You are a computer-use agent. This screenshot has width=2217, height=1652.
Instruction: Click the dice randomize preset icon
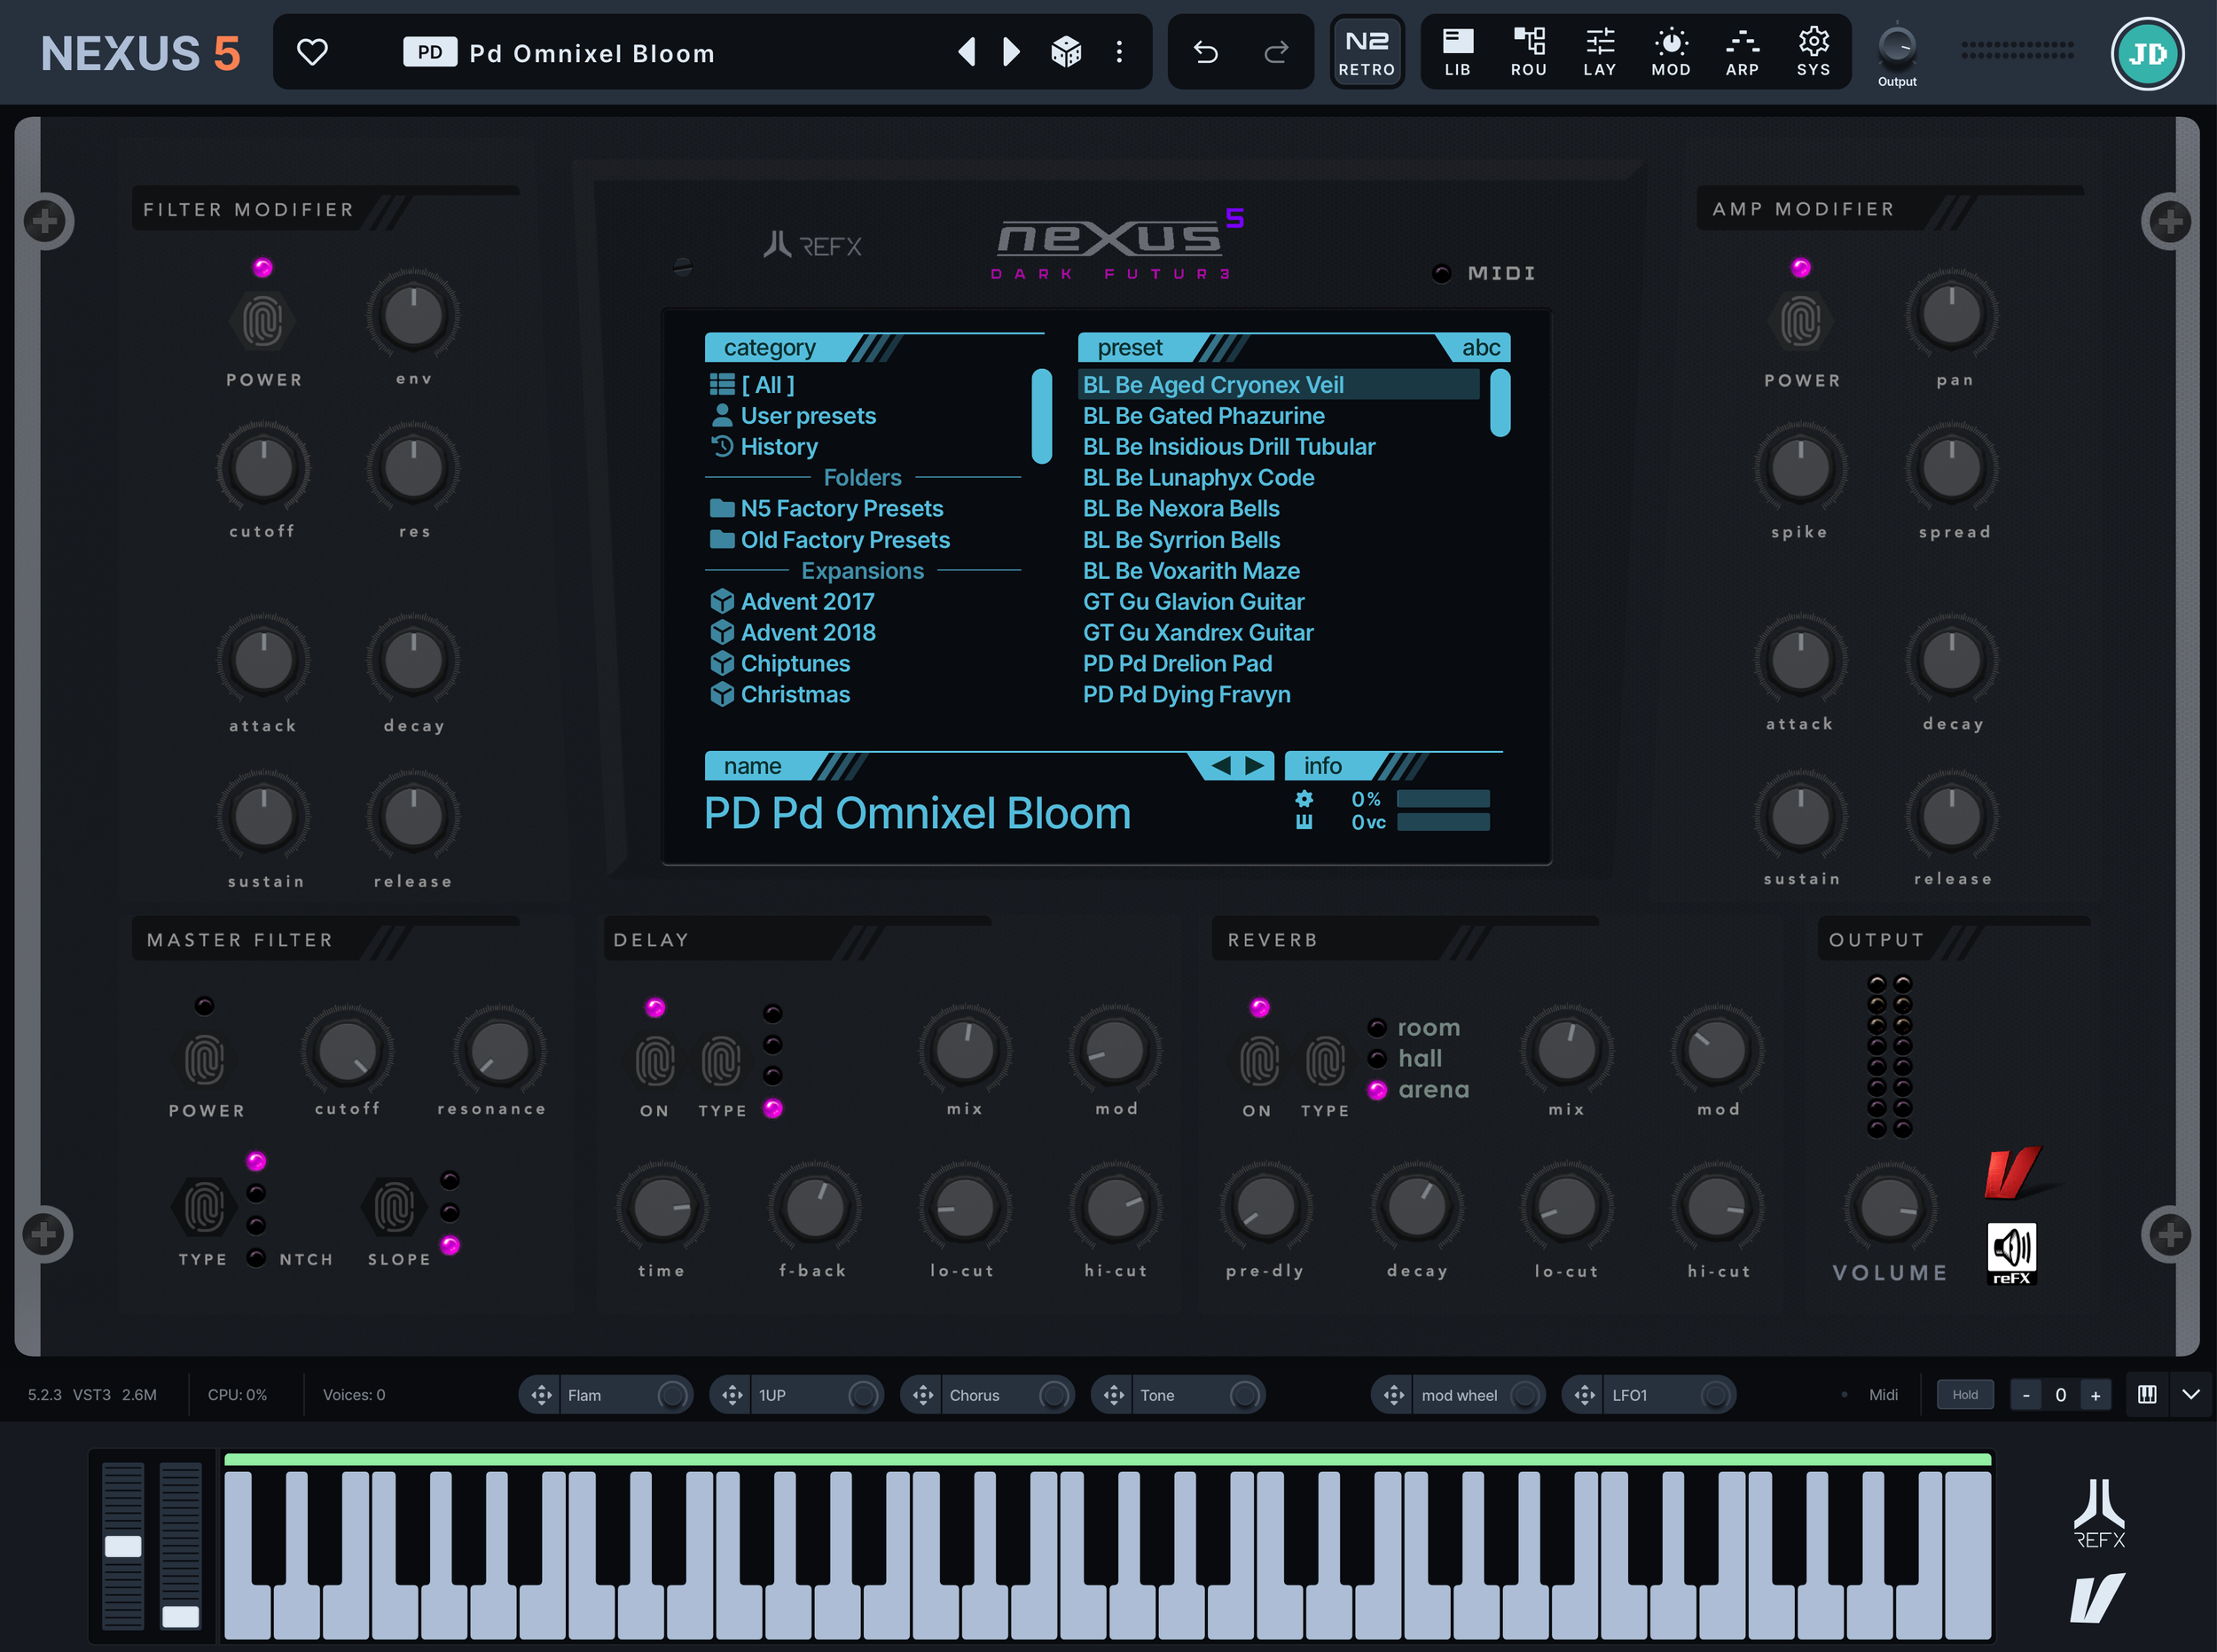pyautogui.click(x=1066, y=52)
